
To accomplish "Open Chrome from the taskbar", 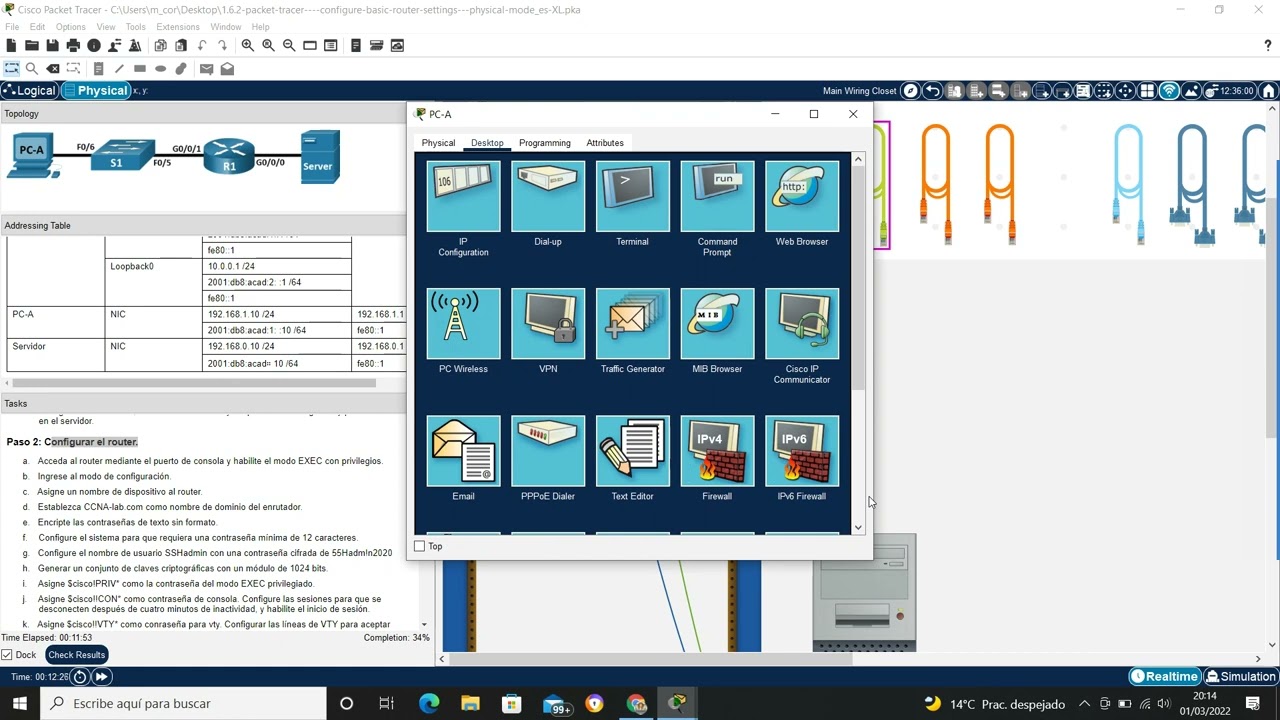I will pos(636,703).
